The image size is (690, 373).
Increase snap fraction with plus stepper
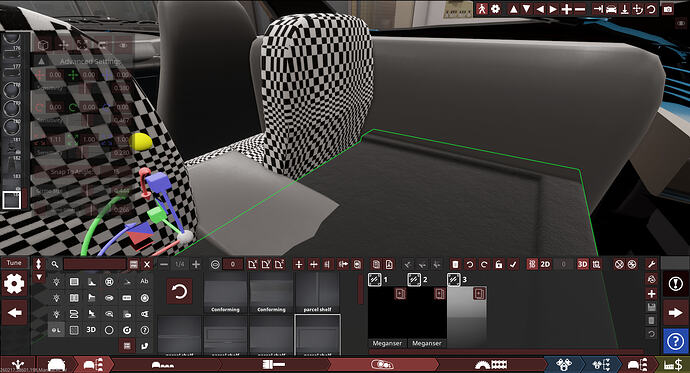point(196,264)
